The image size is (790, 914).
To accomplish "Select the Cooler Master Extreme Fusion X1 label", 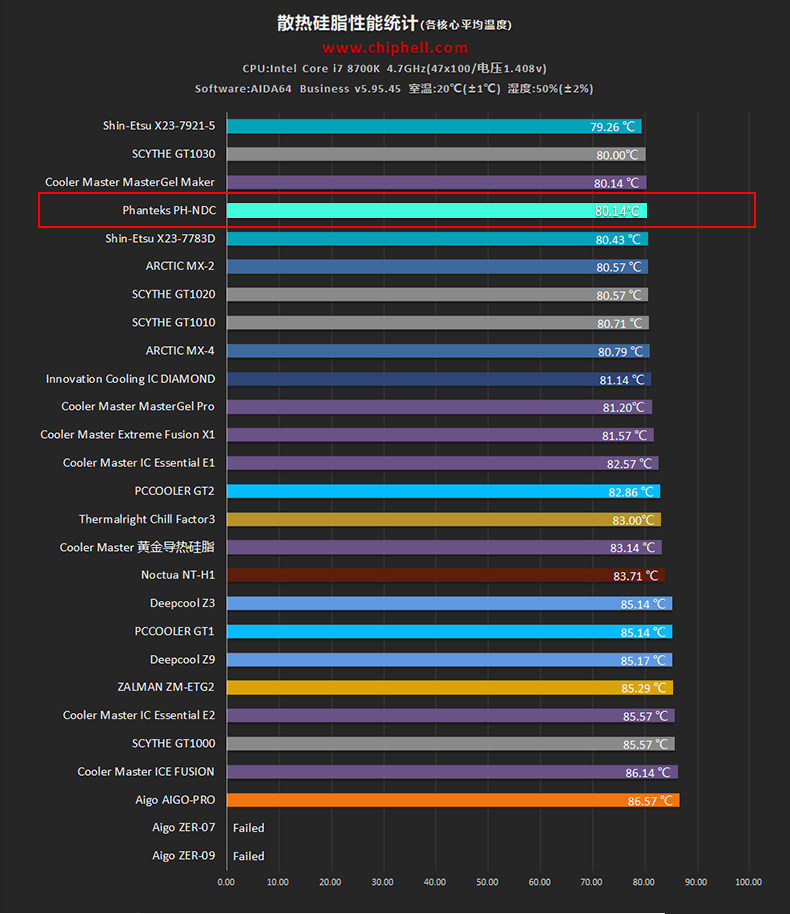I will 128,435.
